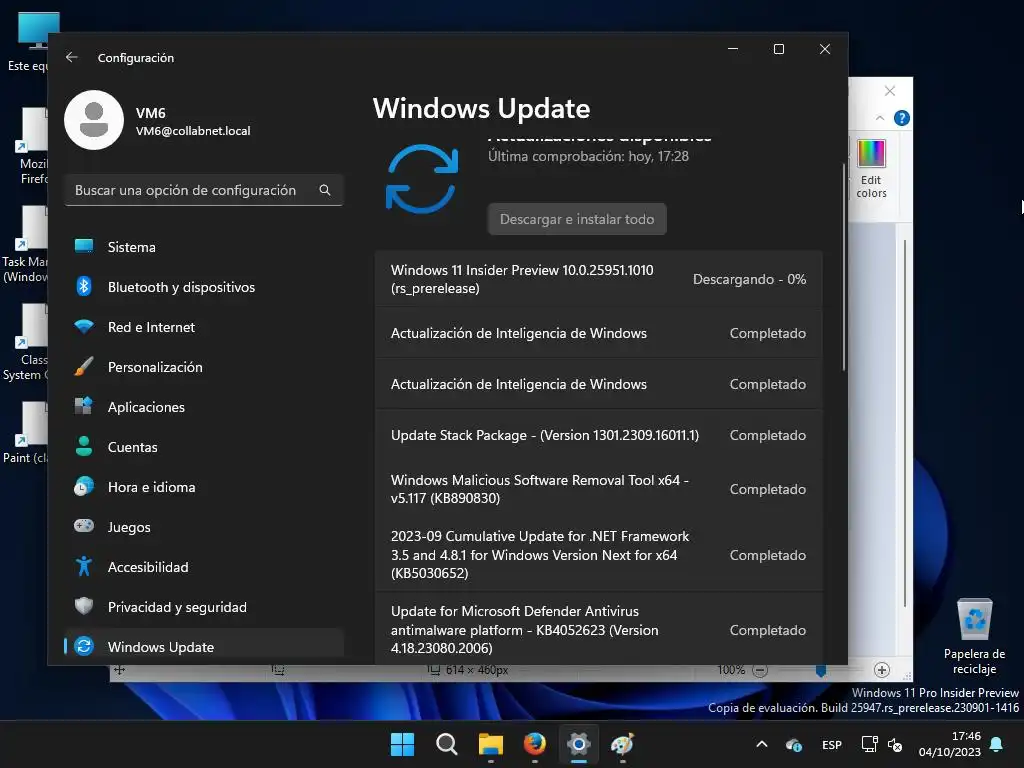1024x768 pixels.
Task: Click in Buscar una opción de configuración field
Action: (204, 190)
